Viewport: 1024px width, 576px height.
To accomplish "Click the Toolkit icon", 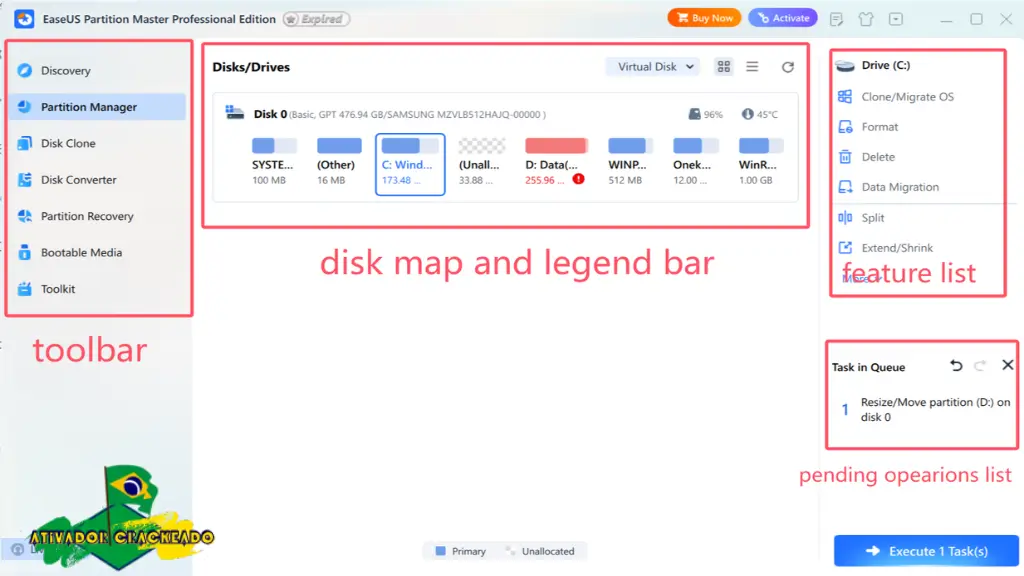I will 25,289.
